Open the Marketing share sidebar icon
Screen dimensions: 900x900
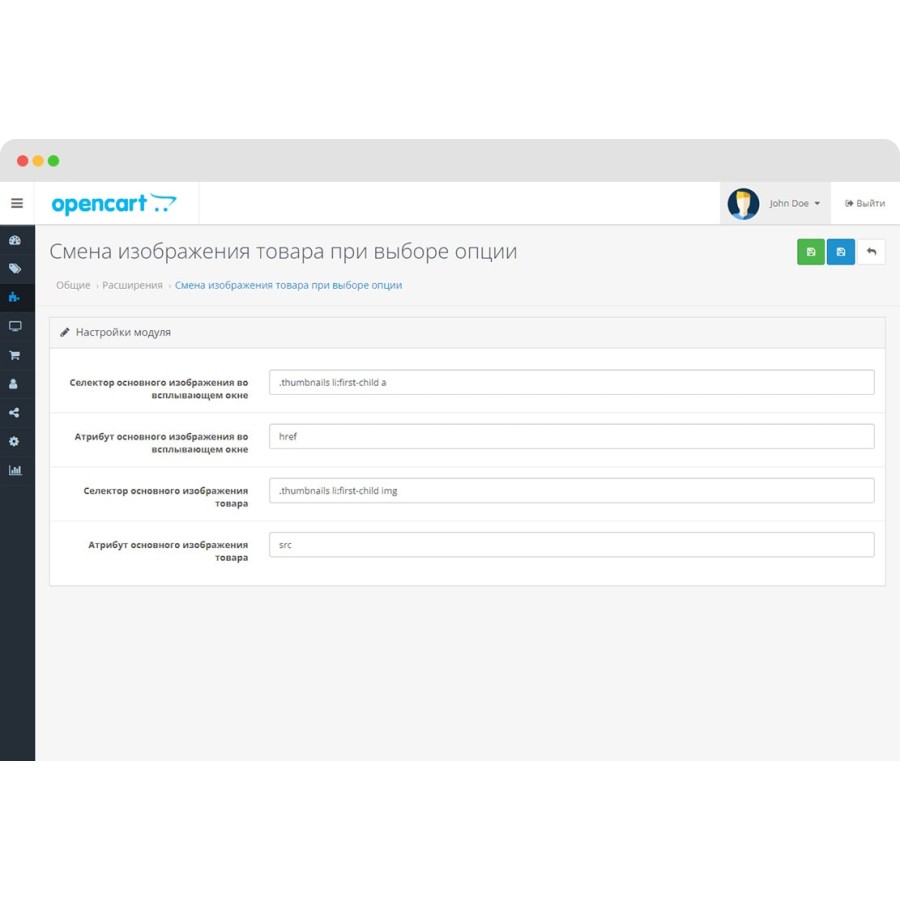14,413
